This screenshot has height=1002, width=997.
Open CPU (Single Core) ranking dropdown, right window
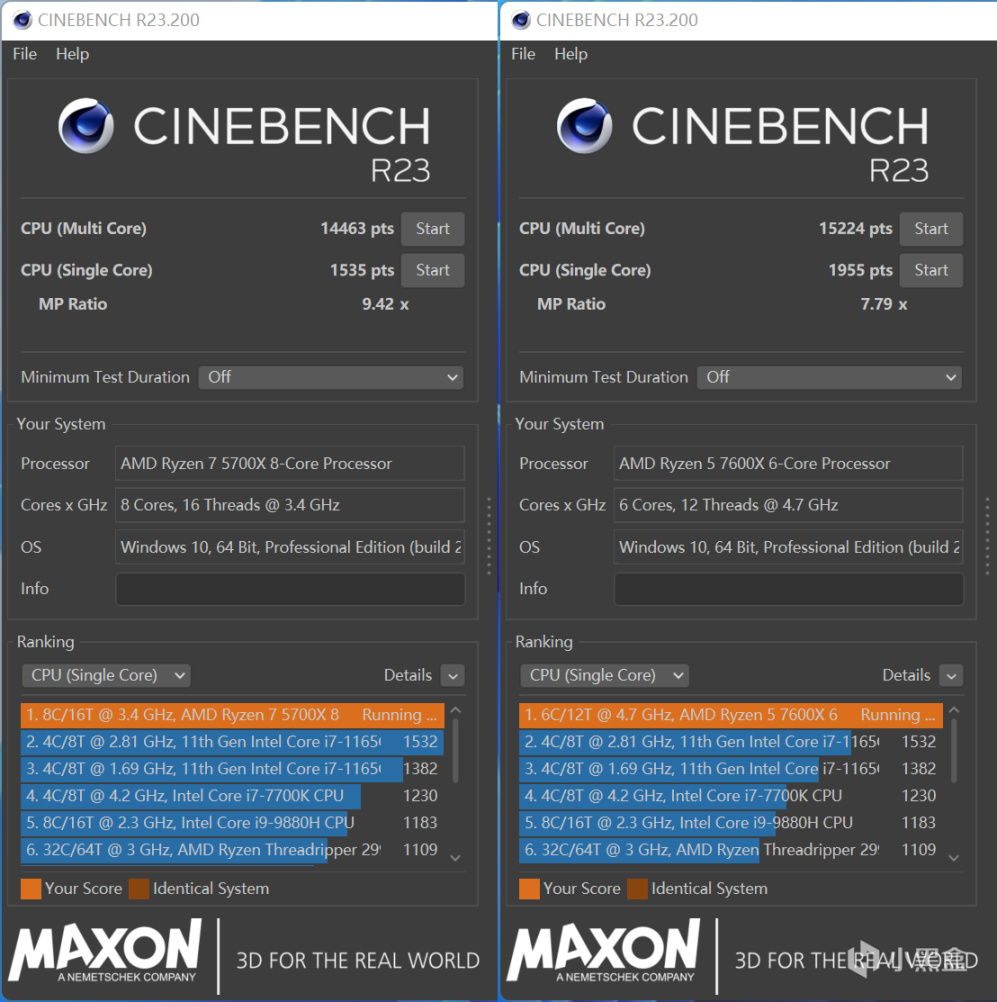click(605, 675)
